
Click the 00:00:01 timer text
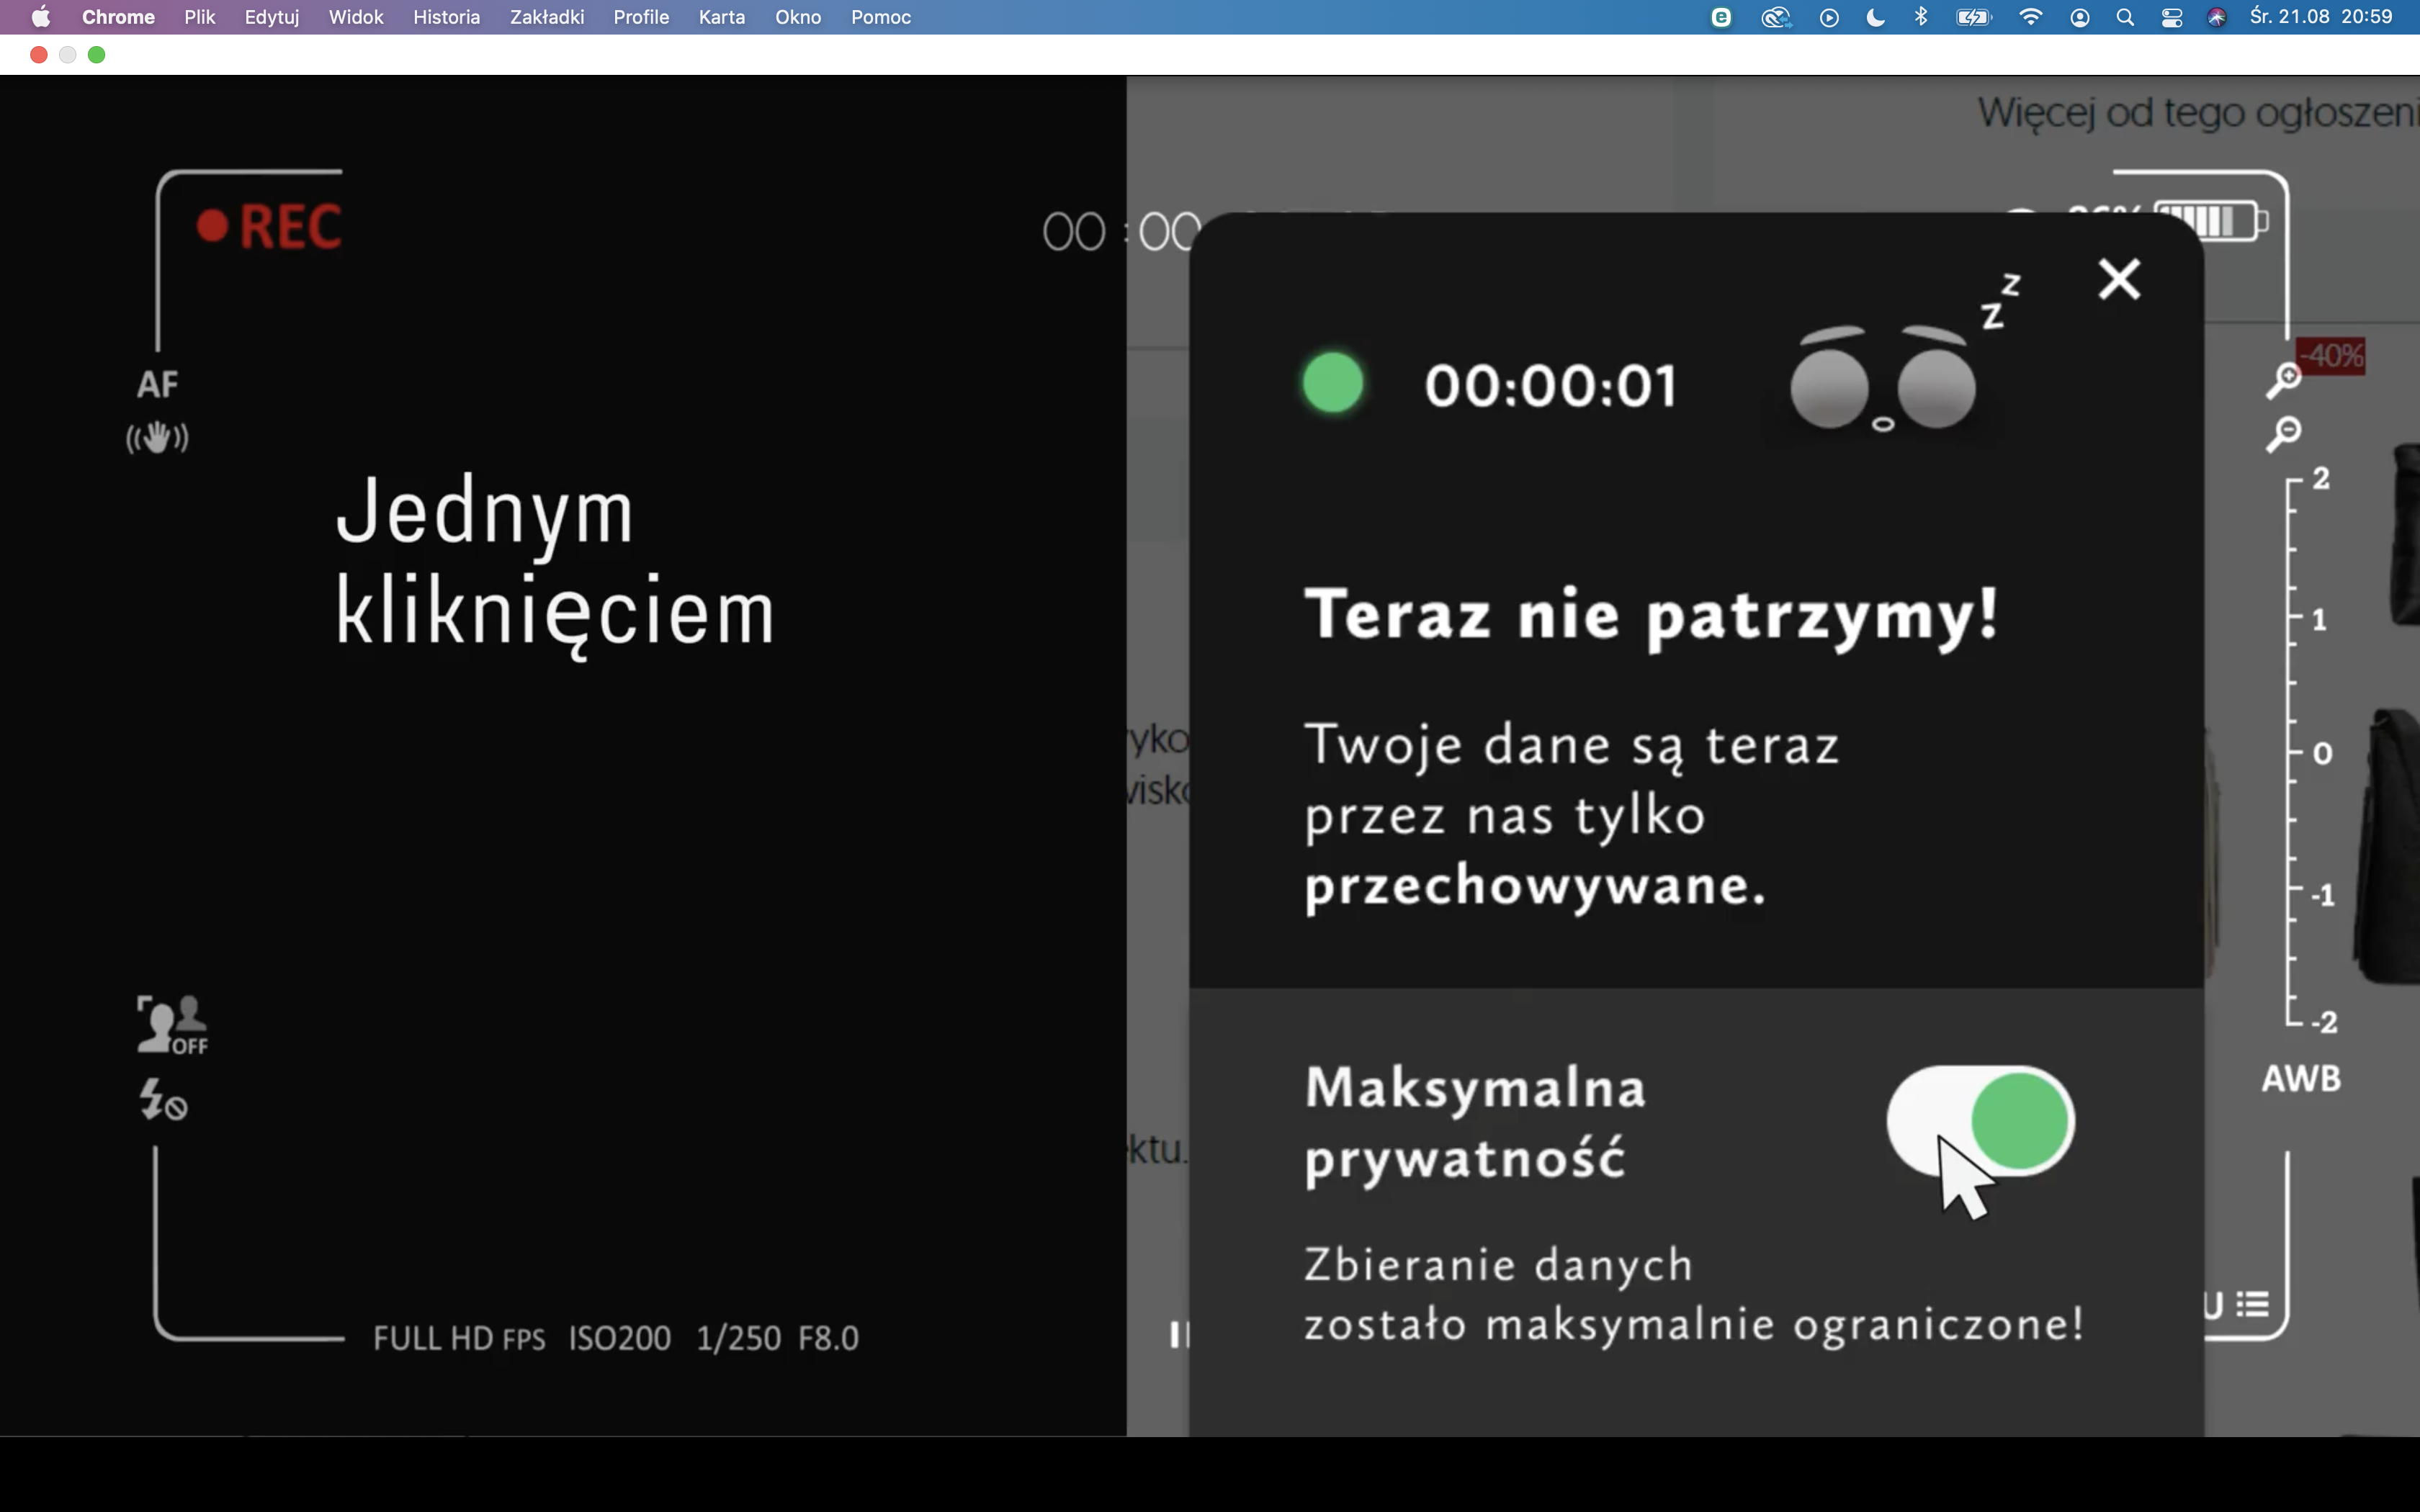(1551, 386)
